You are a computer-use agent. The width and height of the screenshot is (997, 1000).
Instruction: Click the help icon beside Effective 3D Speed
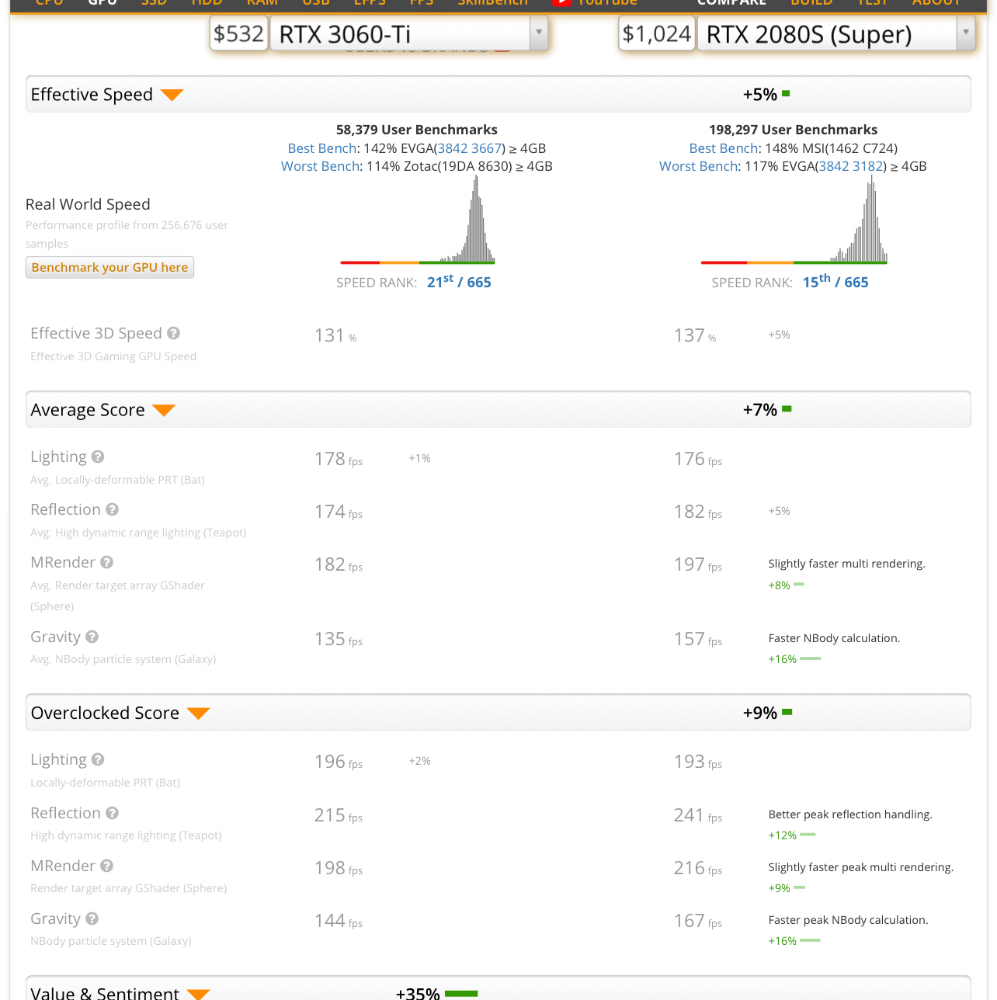click(173, 334)
